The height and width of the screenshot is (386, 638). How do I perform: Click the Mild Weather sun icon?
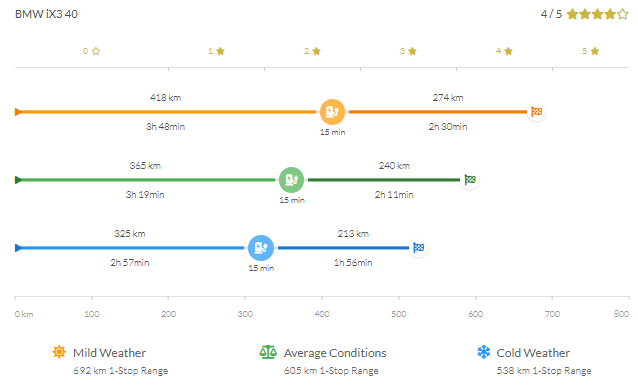click(59, 352)
